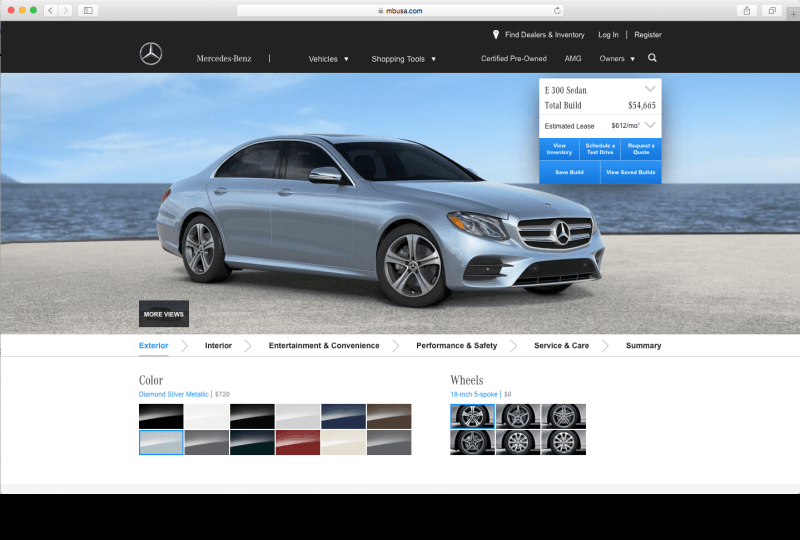Go forward with Safari's forward arrow
800x540 pixels.
pyautogui.click(x=65, y=10)
